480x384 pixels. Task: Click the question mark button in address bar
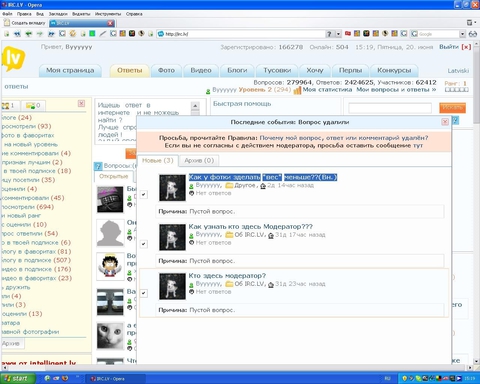(x=329, y=34)
